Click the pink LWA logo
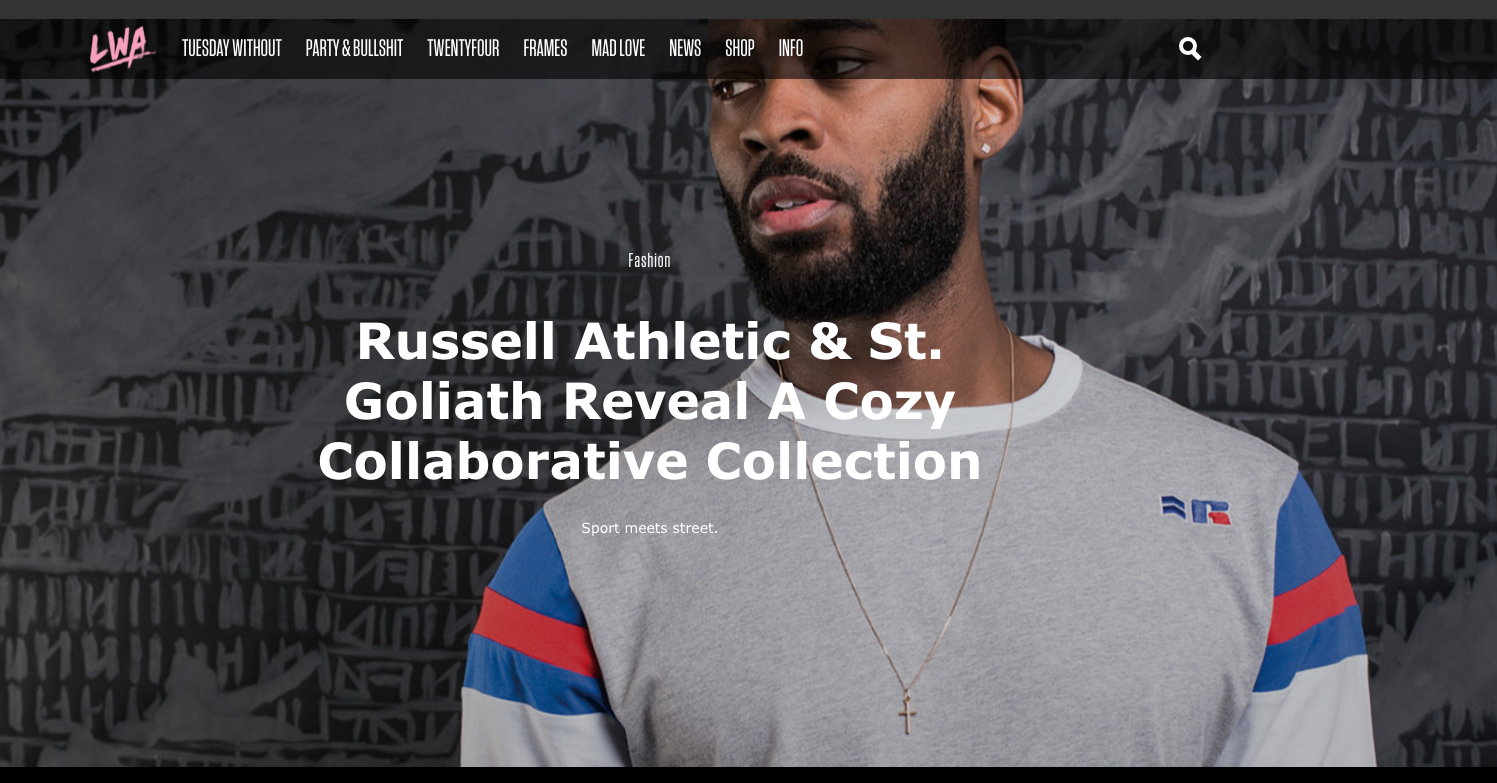The image size is (1497, 783). click(122, 48)
